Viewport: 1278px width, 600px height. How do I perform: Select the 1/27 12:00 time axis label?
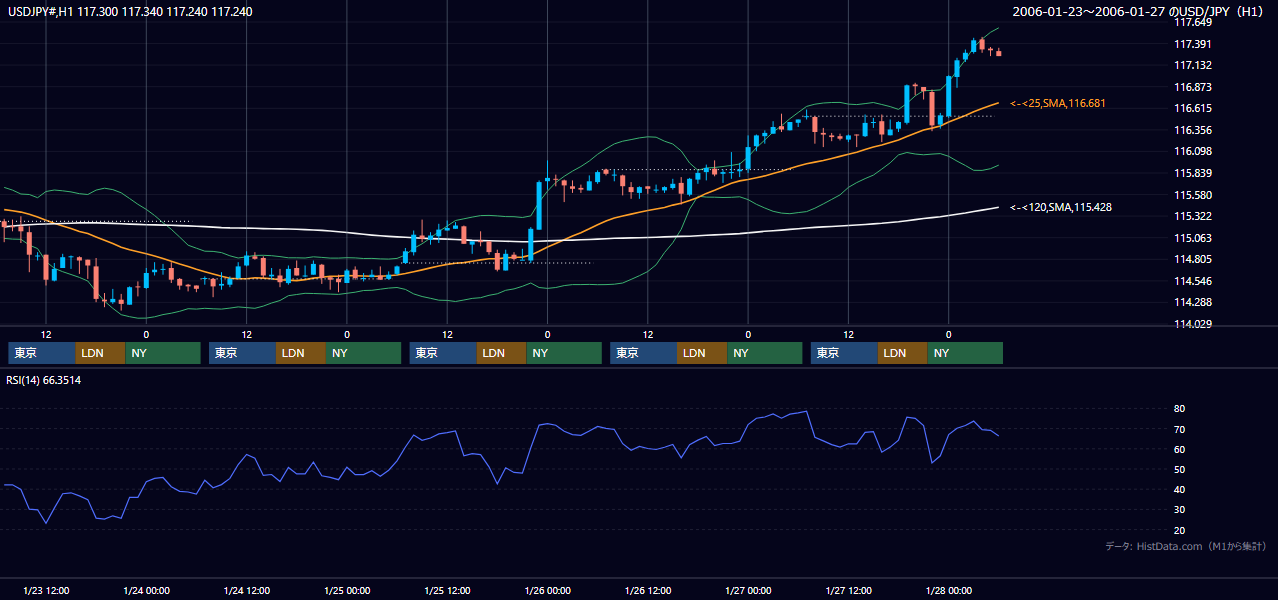click(x=848, y=590)
